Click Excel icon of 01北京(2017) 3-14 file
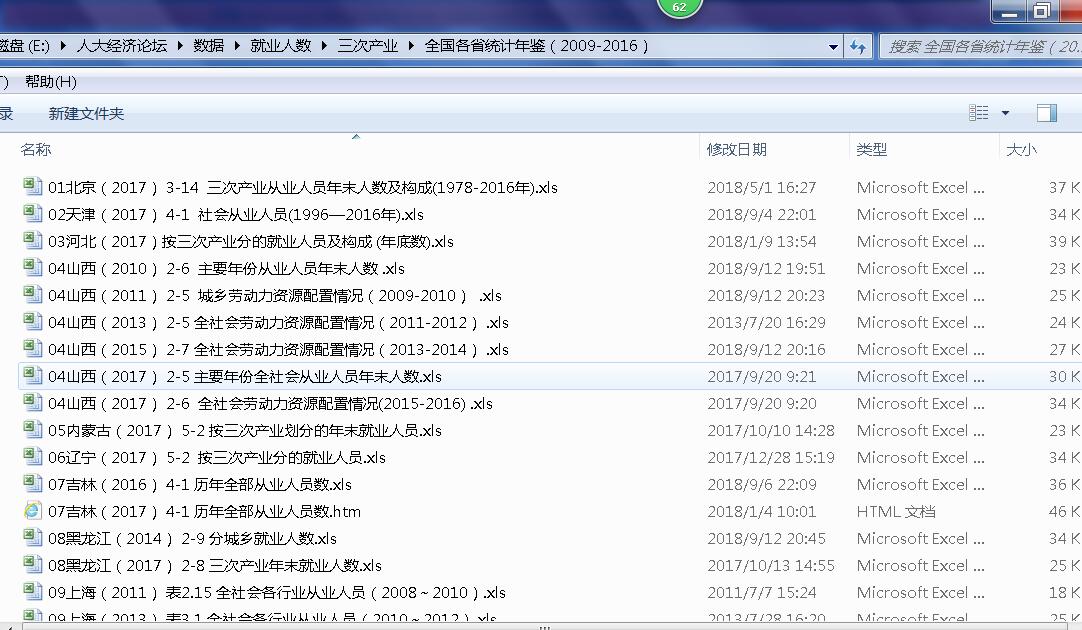The height and width of the screenshot is (630, 1082). (32, 187)
